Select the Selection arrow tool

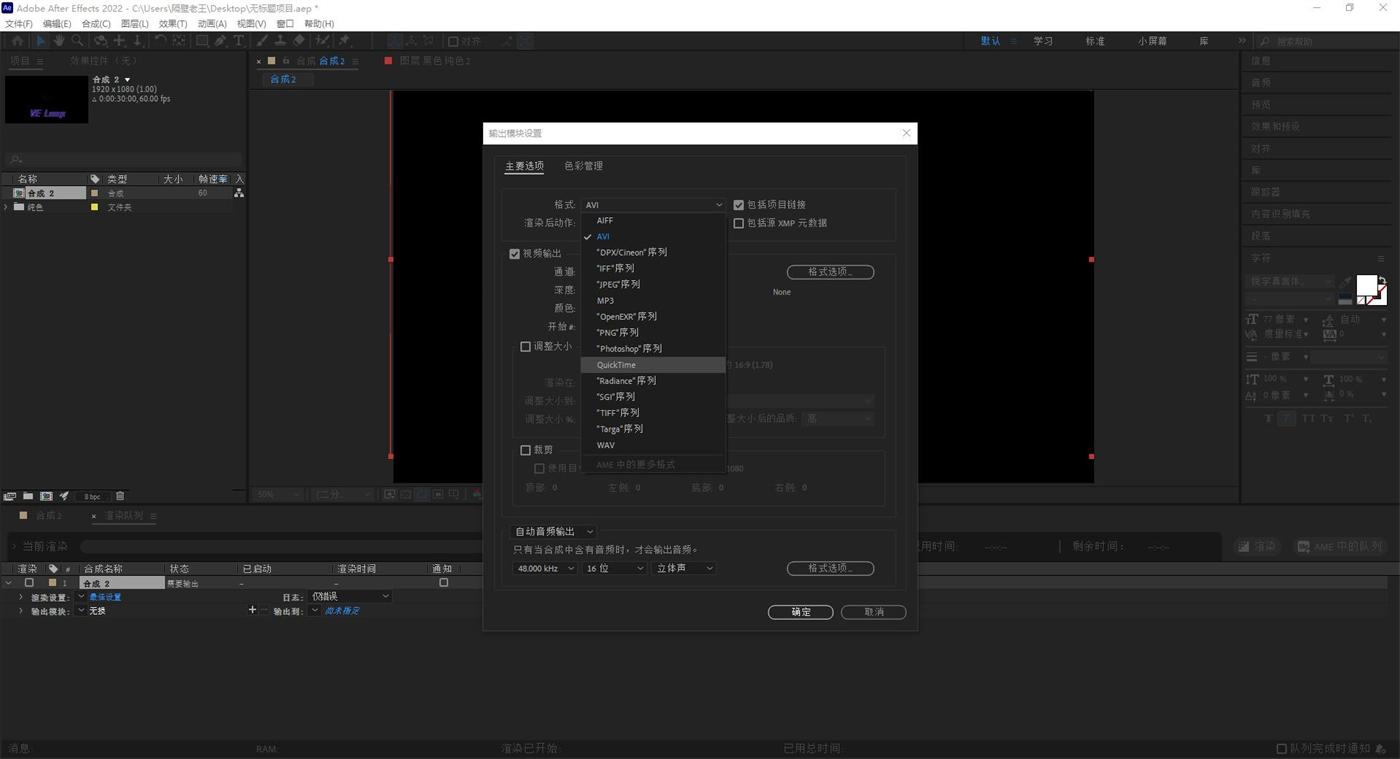pos(40,41)
